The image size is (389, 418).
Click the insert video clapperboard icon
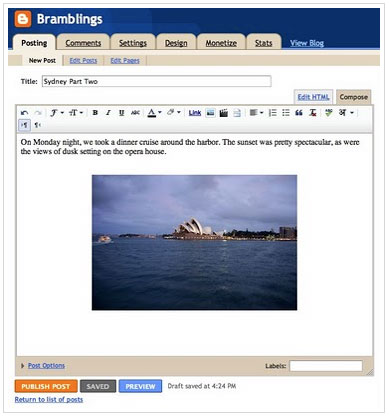pos(224,113)
